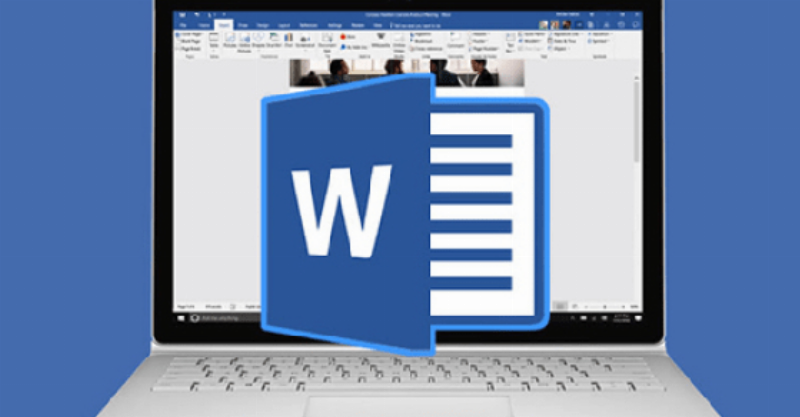Open the Cover Page dropdown

click(190, 34)
